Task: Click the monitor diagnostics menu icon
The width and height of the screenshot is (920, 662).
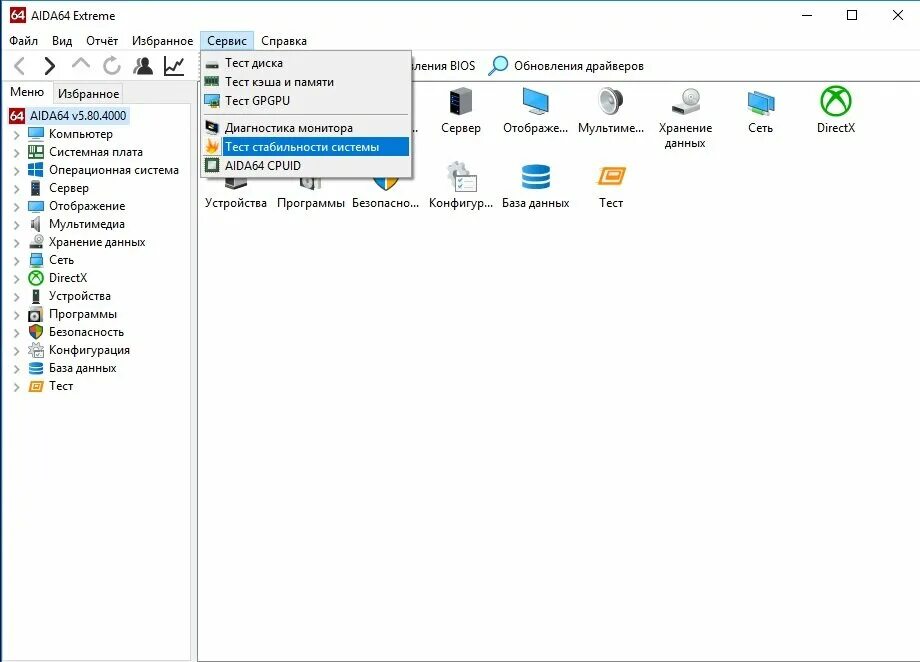Action: (212, 127)
